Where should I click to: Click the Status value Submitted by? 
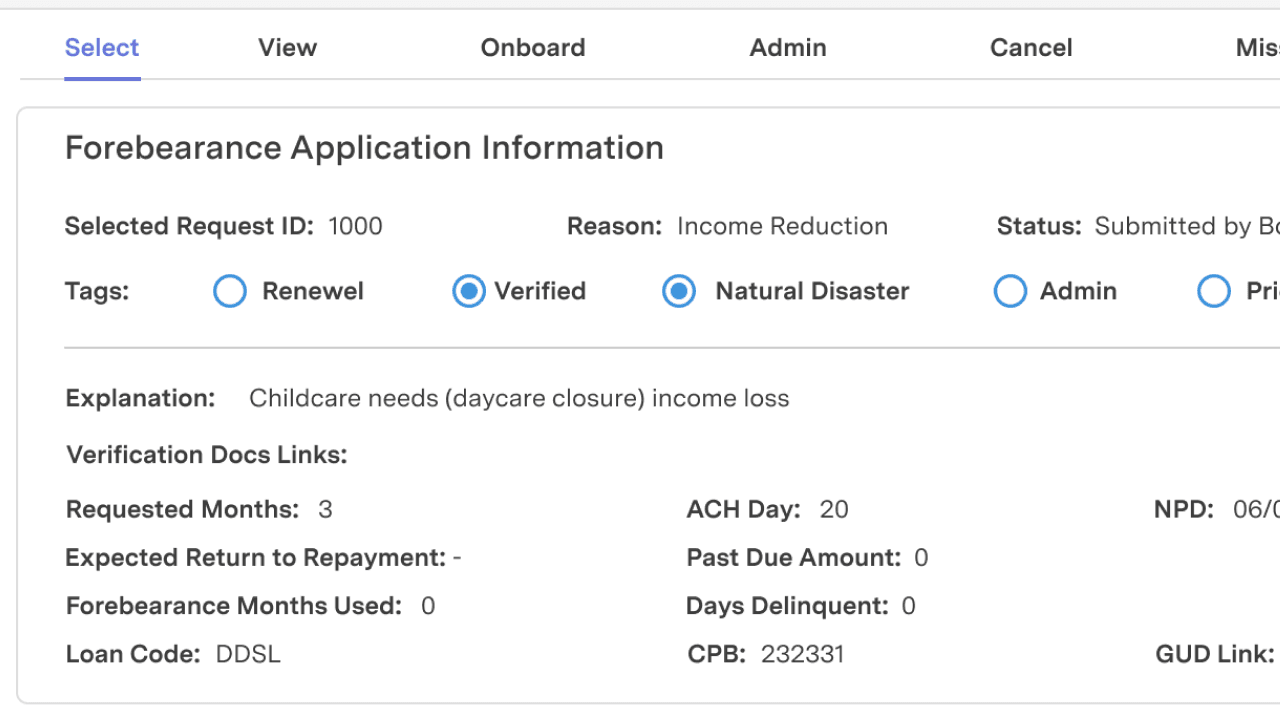tap(1187, 226)
